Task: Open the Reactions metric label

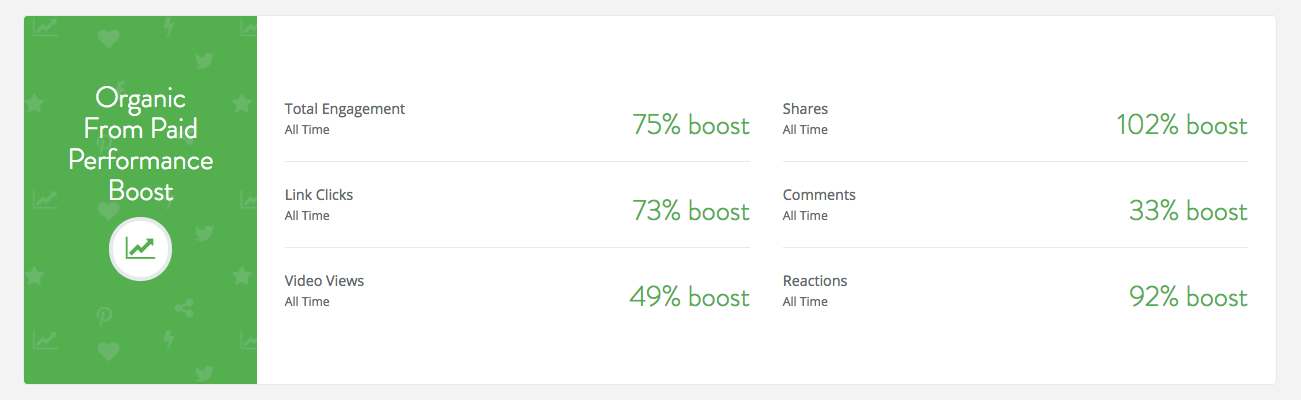Action: [x=815, y=281]
